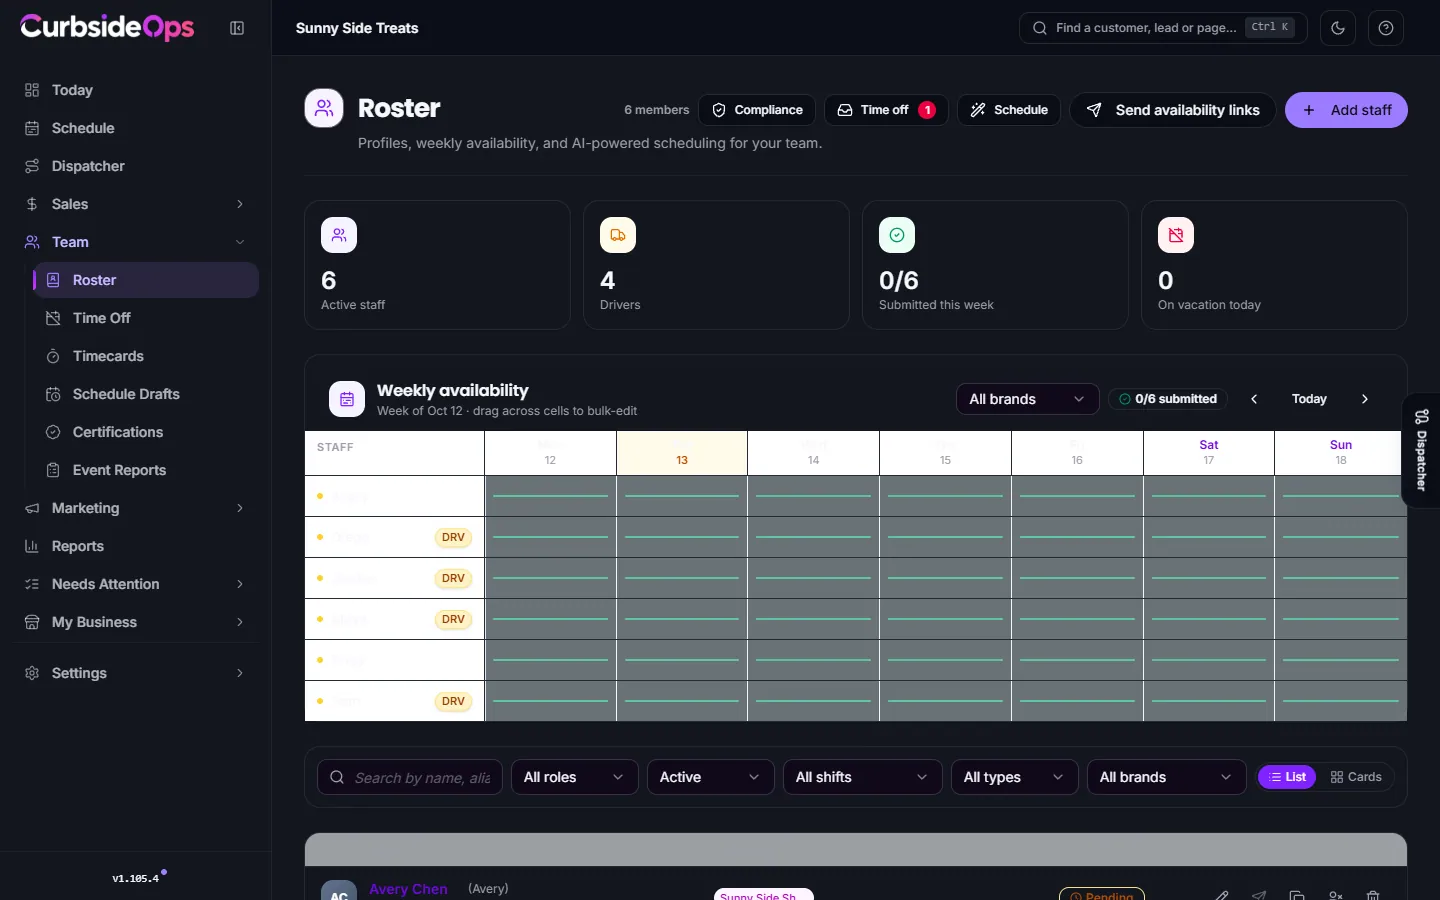Image resolution: width=1440 pixels, height=900 pixels.
Task: Launch the AI Schedule wand button
Action: [1009, 110]
